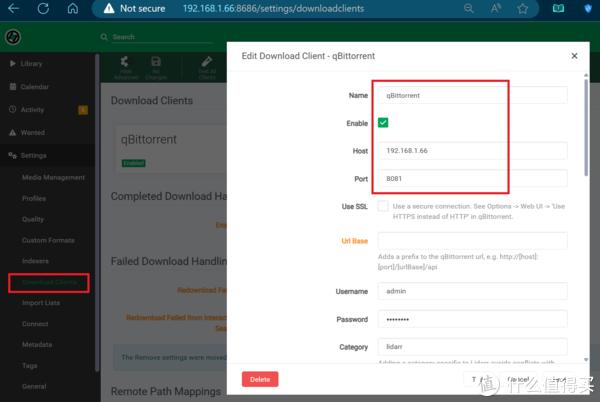Click the Url Base input field

point(472,241)
